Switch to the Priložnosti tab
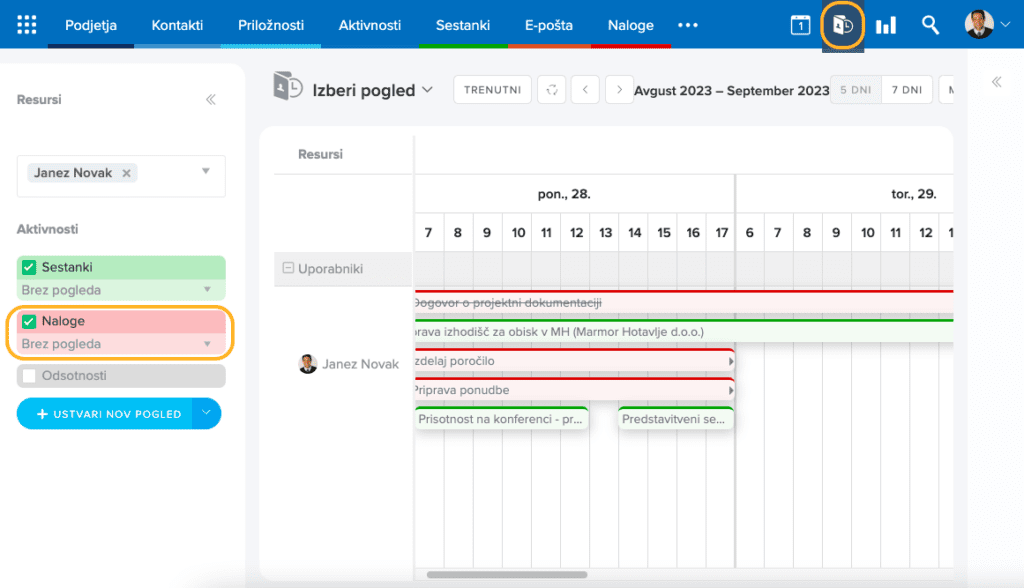This screenshot has width=1024, height=588. coord(271,25)
